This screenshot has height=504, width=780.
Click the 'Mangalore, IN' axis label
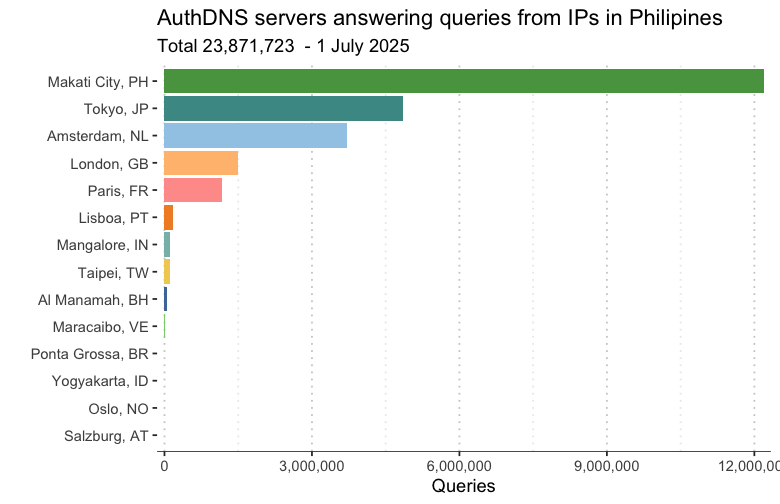102,245
